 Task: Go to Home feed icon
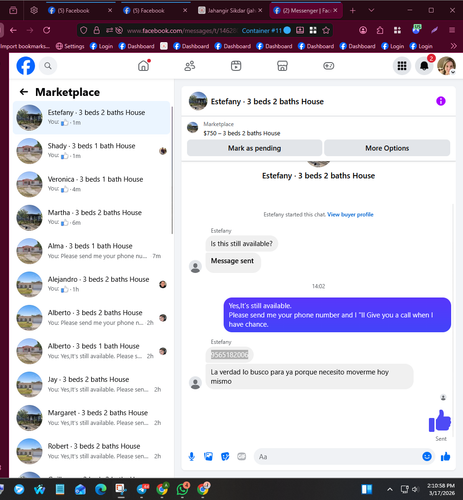click(144, 66)
